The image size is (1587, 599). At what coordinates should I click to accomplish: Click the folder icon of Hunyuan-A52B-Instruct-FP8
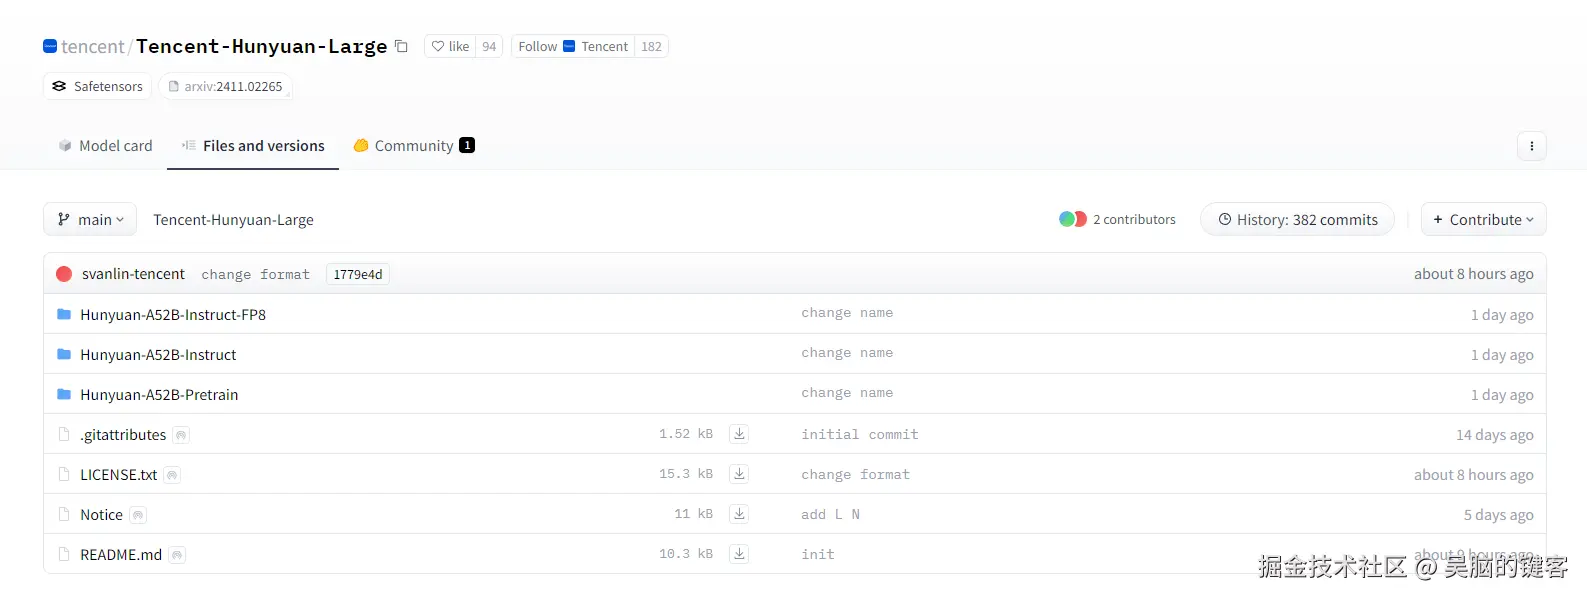click(64, 314)
